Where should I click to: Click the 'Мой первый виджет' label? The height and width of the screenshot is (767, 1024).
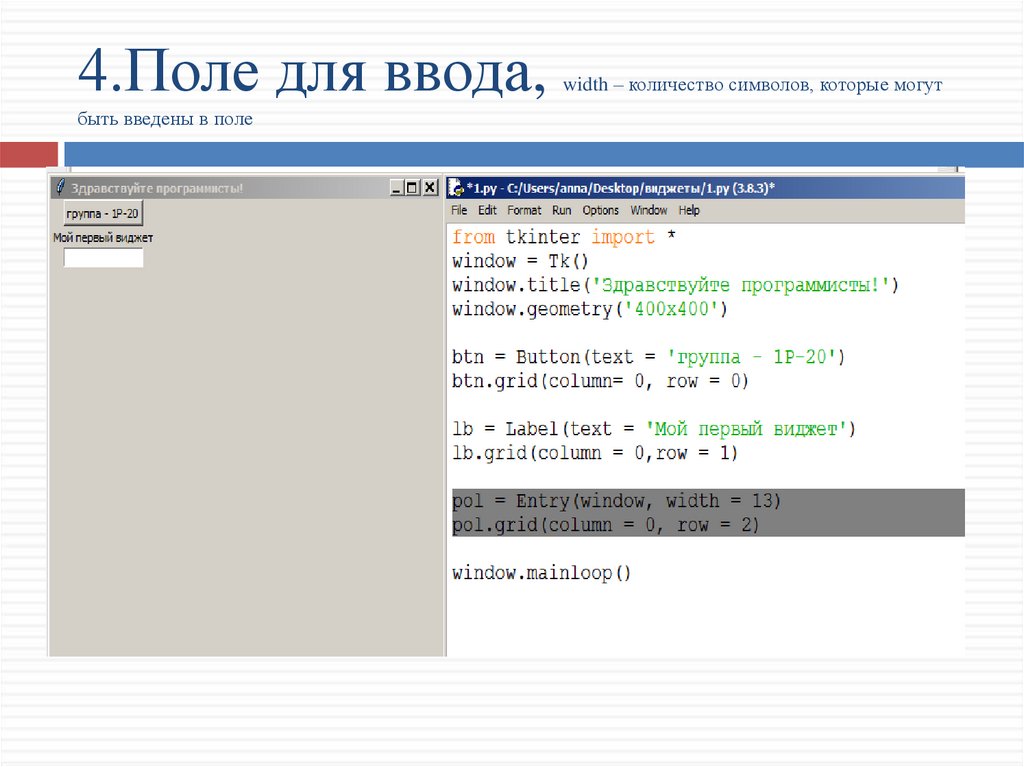point(103,238)
